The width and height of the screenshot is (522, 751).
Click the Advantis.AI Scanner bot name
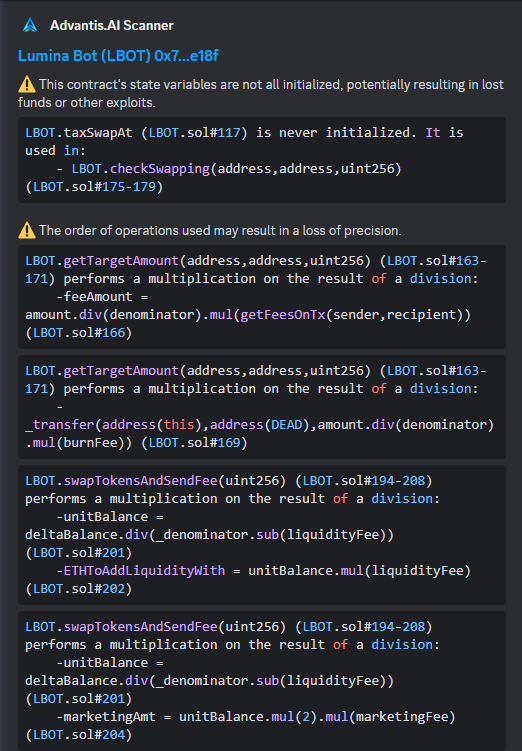click(x=112, y=25)
